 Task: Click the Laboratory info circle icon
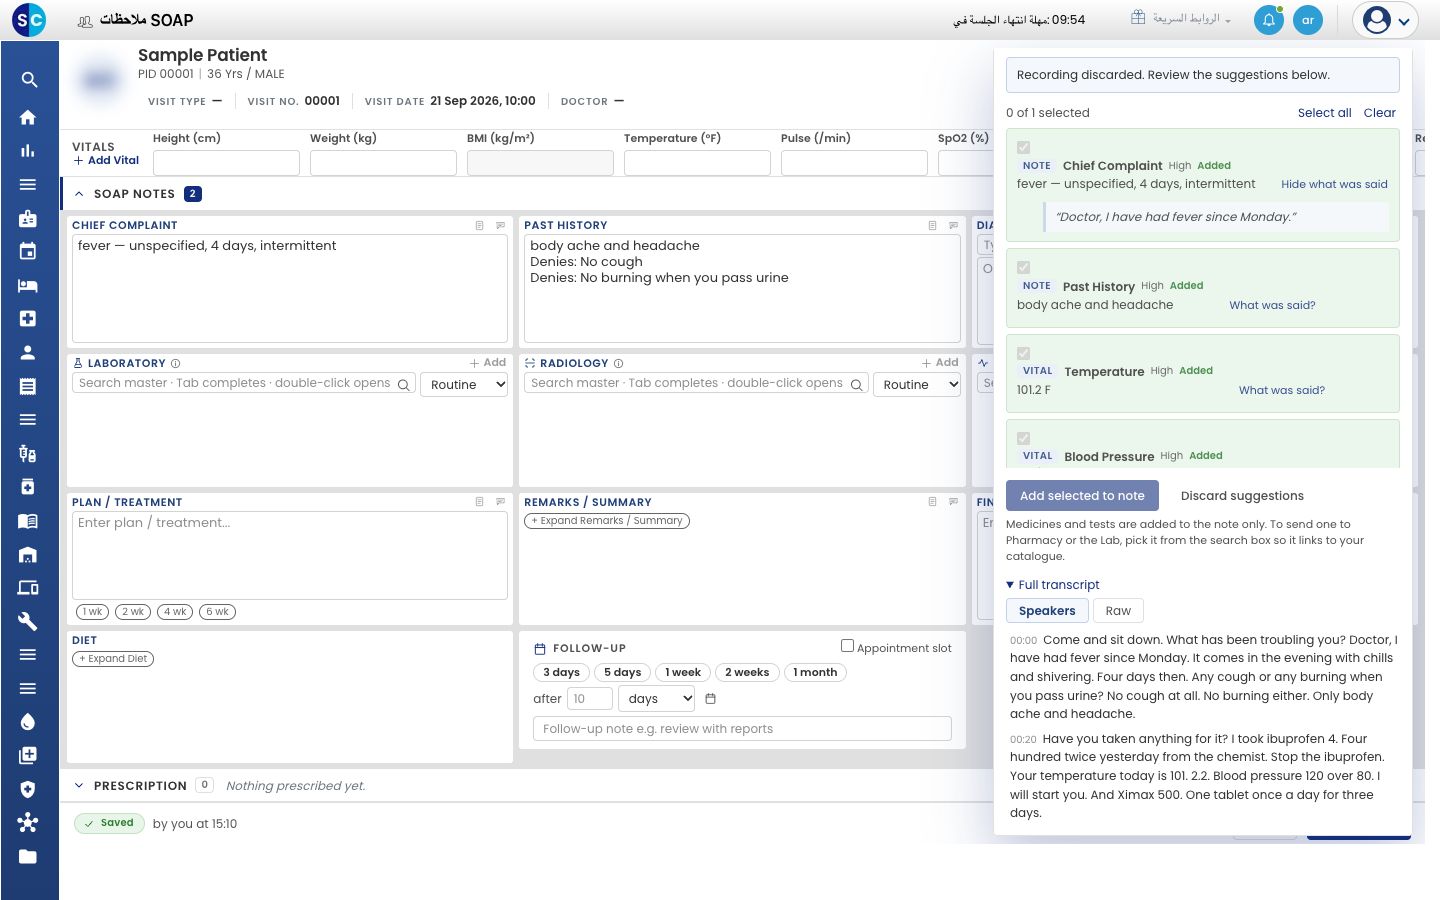click(176, 364)
